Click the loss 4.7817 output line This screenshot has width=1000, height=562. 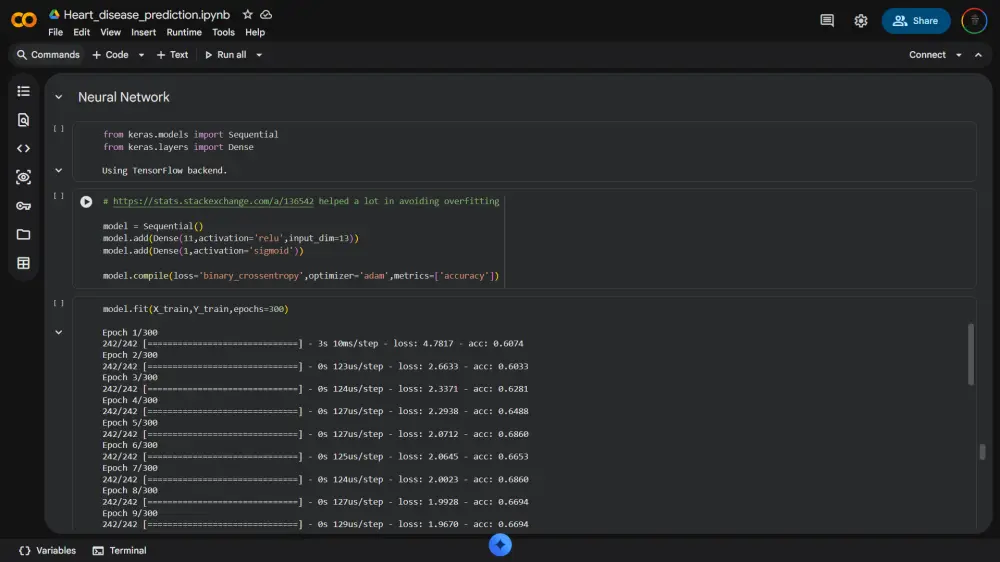[312, 343]
